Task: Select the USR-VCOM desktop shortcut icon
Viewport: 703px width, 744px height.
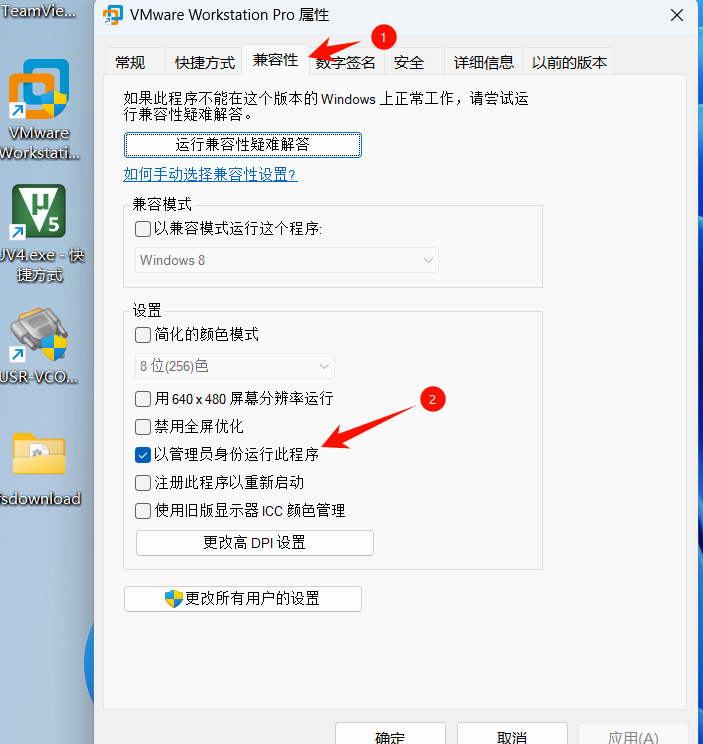Action: tap(39, 334)
